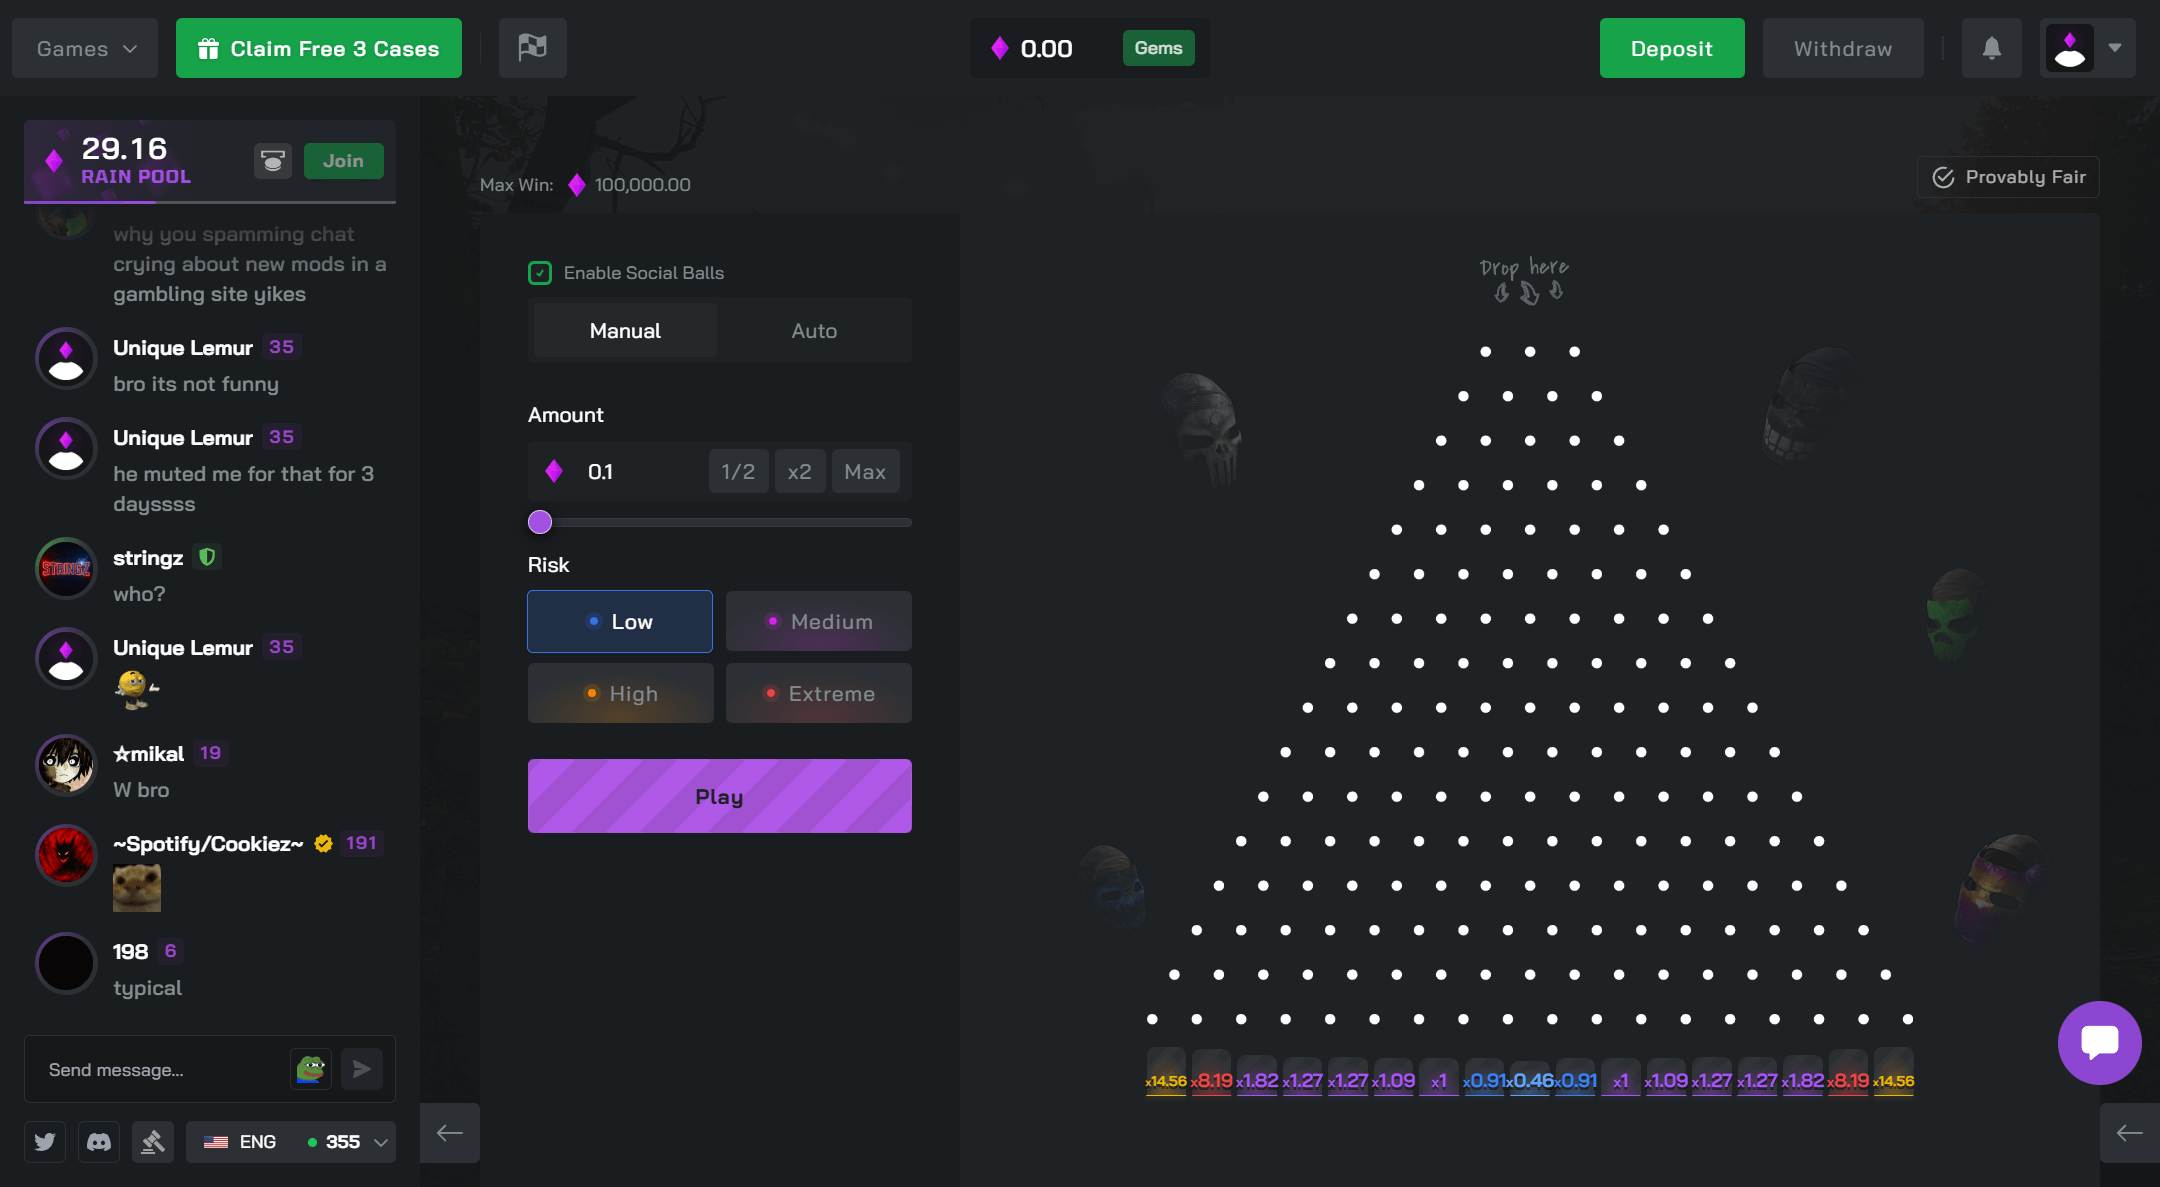
Task: Open the notifications bell
Action: [1991, 48]
